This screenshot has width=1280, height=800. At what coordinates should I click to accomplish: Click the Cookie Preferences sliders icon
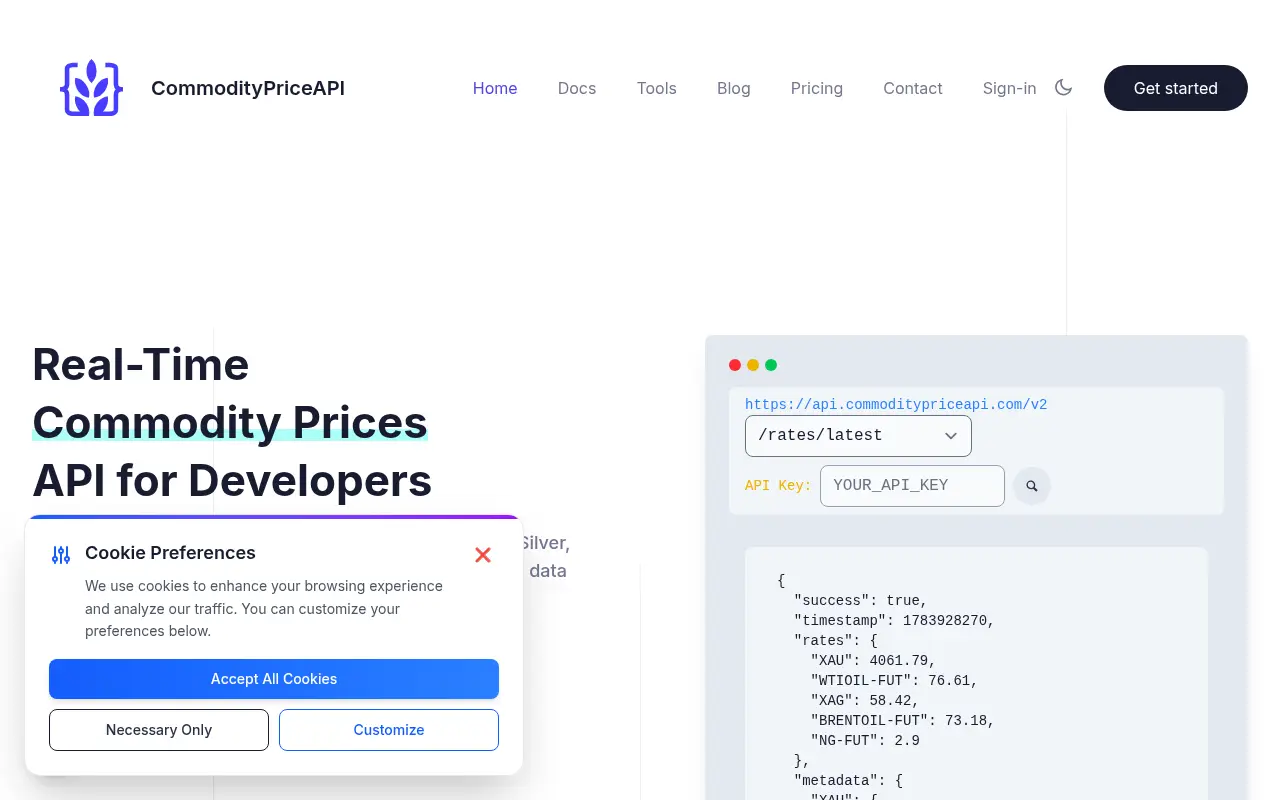pos(61,555)
